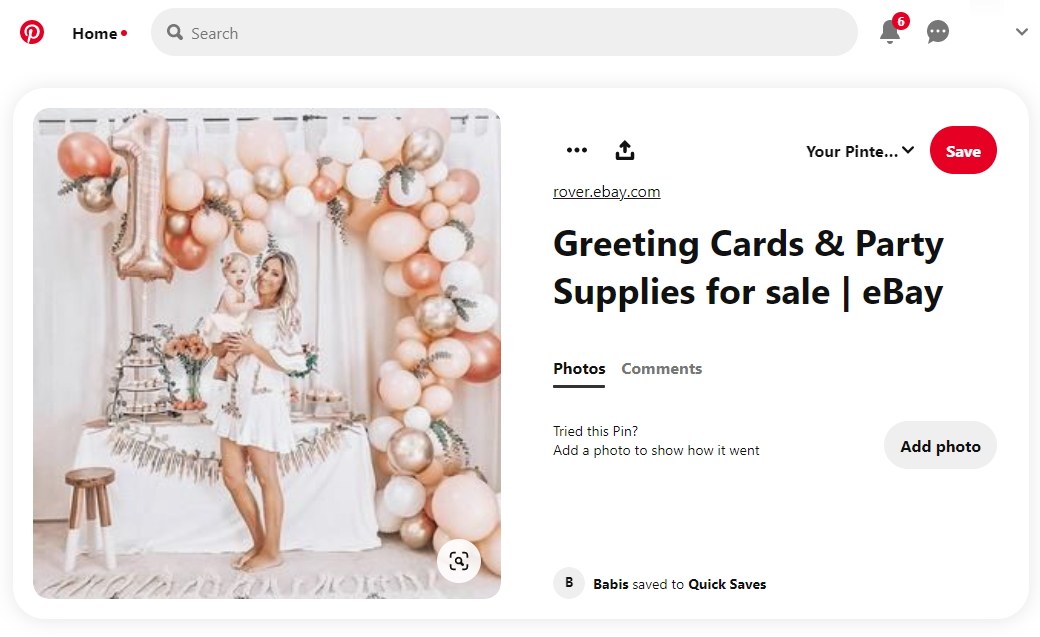Open the 'Your Pinte...' board dropdown
1040x637 pixels.
coord(860,151)
